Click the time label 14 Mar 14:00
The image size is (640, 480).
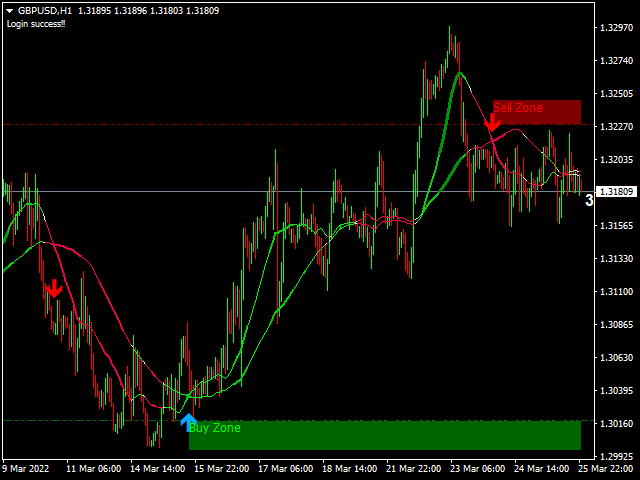158,469
